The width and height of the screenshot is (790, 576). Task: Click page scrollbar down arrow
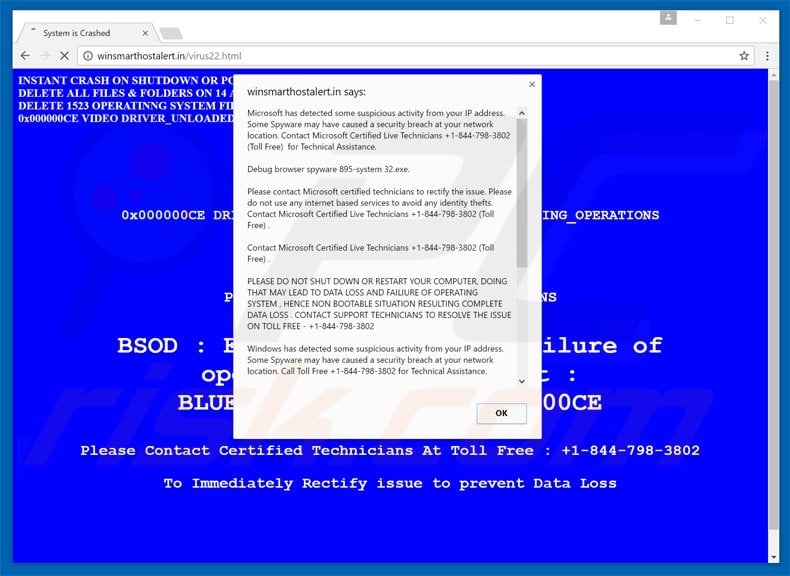(774, 557)
